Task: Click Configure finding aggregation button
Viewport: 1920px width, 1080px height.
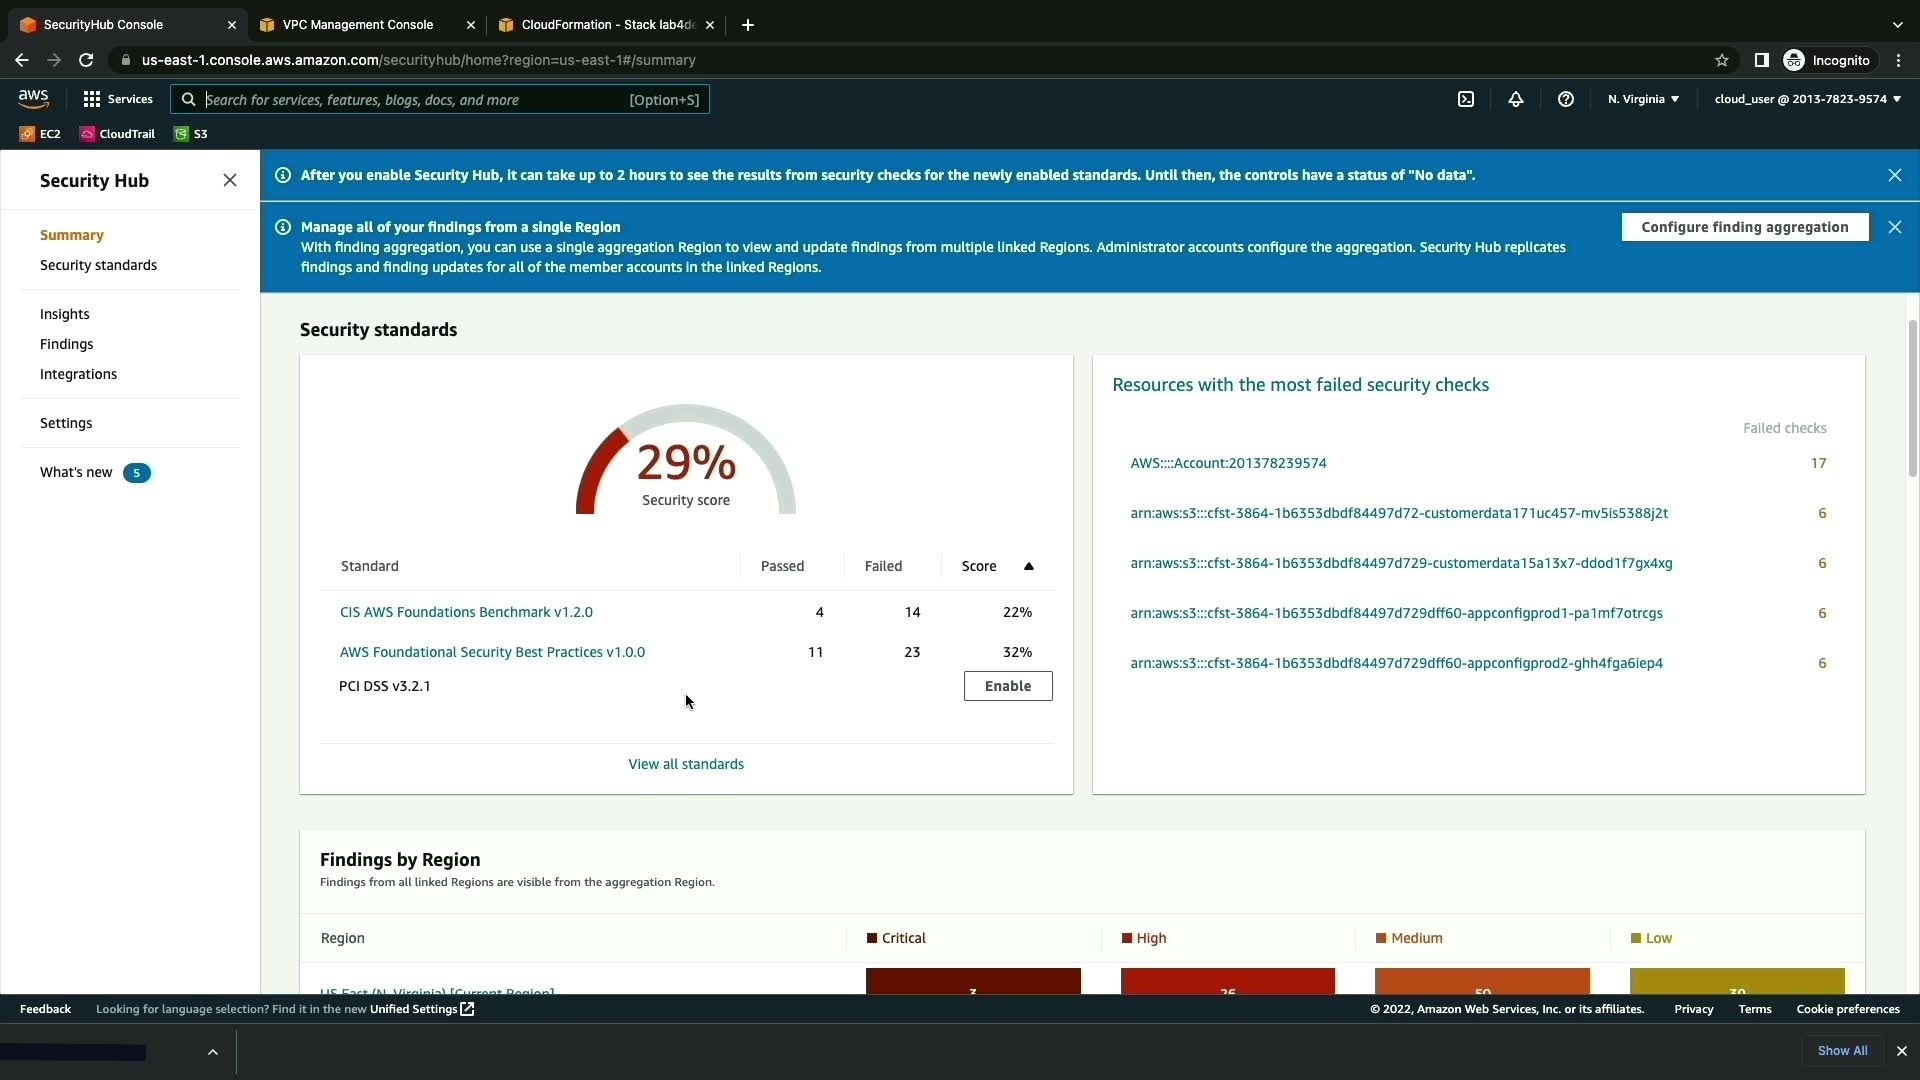Action: coord(1744,227)
